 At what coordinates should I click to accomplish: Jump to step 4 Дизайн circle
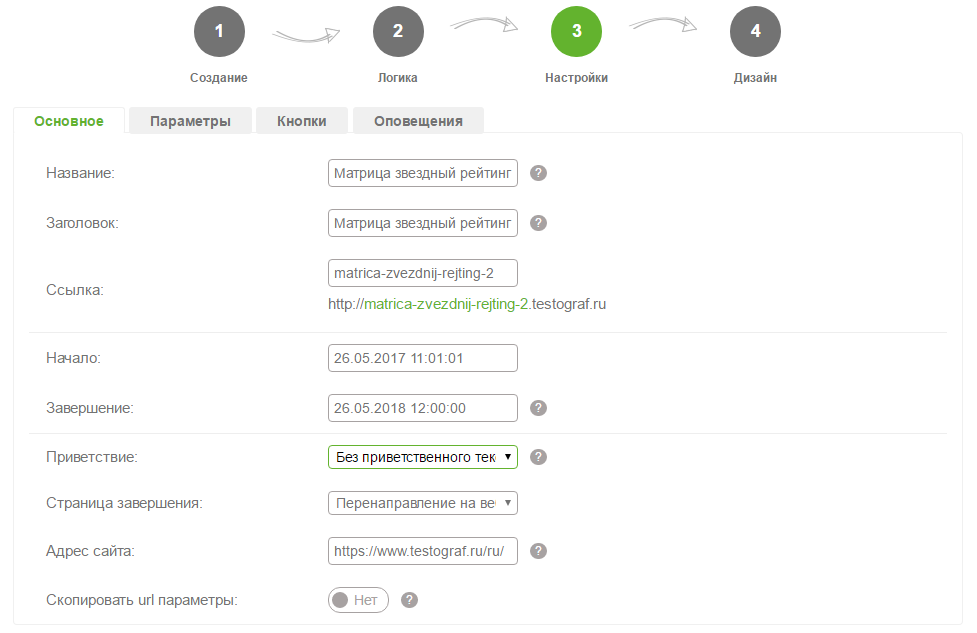click(x=755, y=31)
